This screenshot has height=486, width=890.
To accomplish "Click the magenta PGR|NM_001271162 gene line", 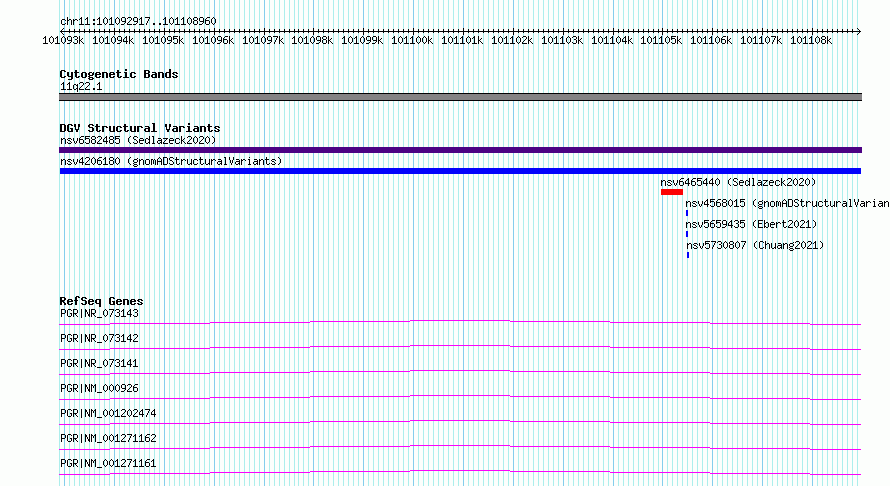I will click(460, 447).
